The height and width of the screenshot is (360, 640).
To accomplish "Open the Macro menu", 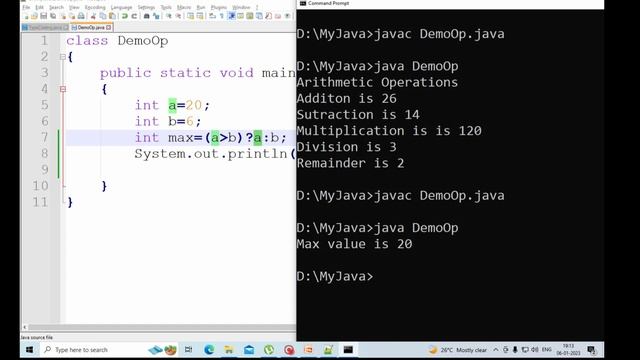I will (x=184, y=7).
